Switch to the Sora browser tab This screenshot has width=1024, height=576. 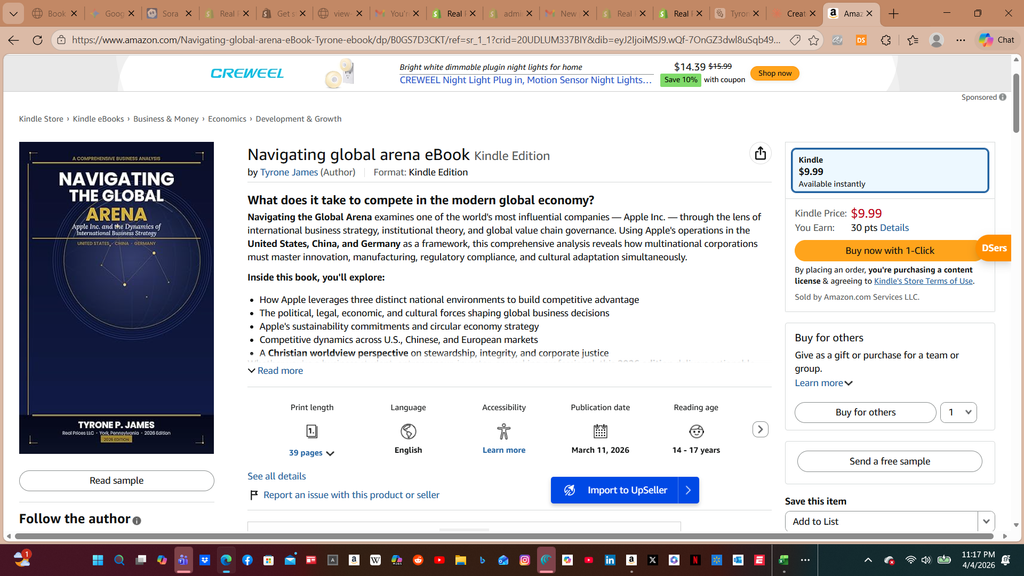169,13
